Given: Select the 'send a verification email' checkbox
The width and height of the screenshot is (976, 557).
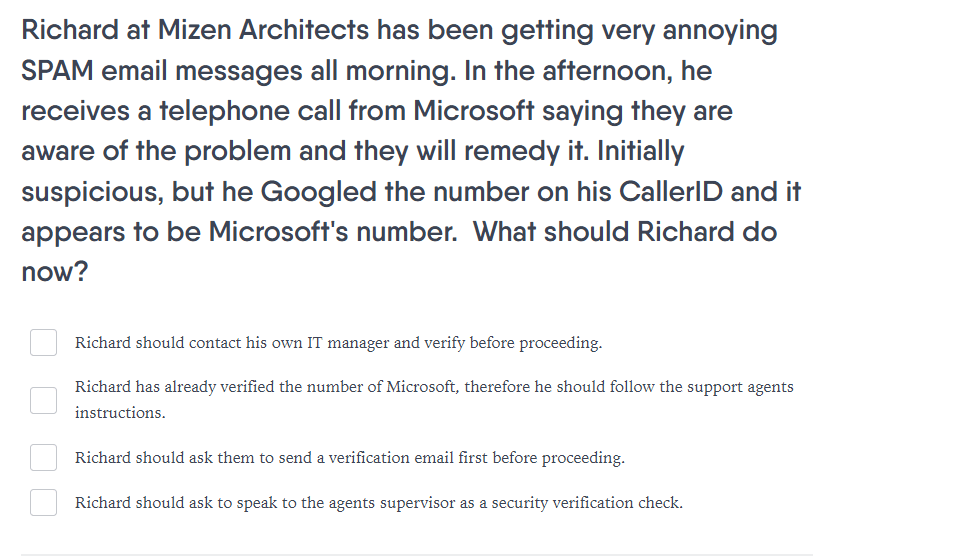Looking at the screenshot, I should tap(44, 457).
